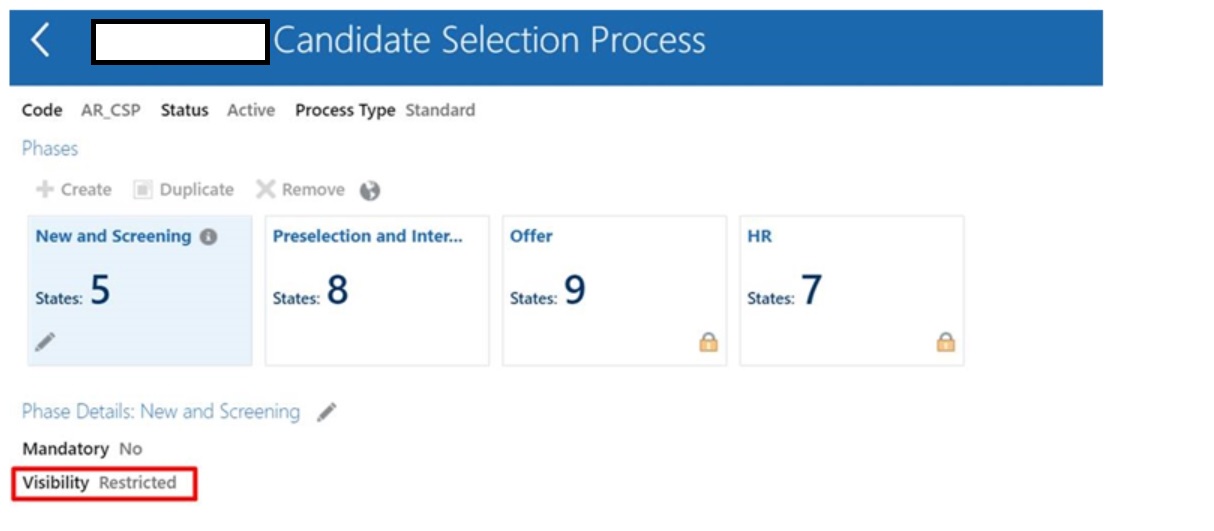Select the Preselection and Inter... phase
This screenshot has width=1214, height=531.
(368, 237)
